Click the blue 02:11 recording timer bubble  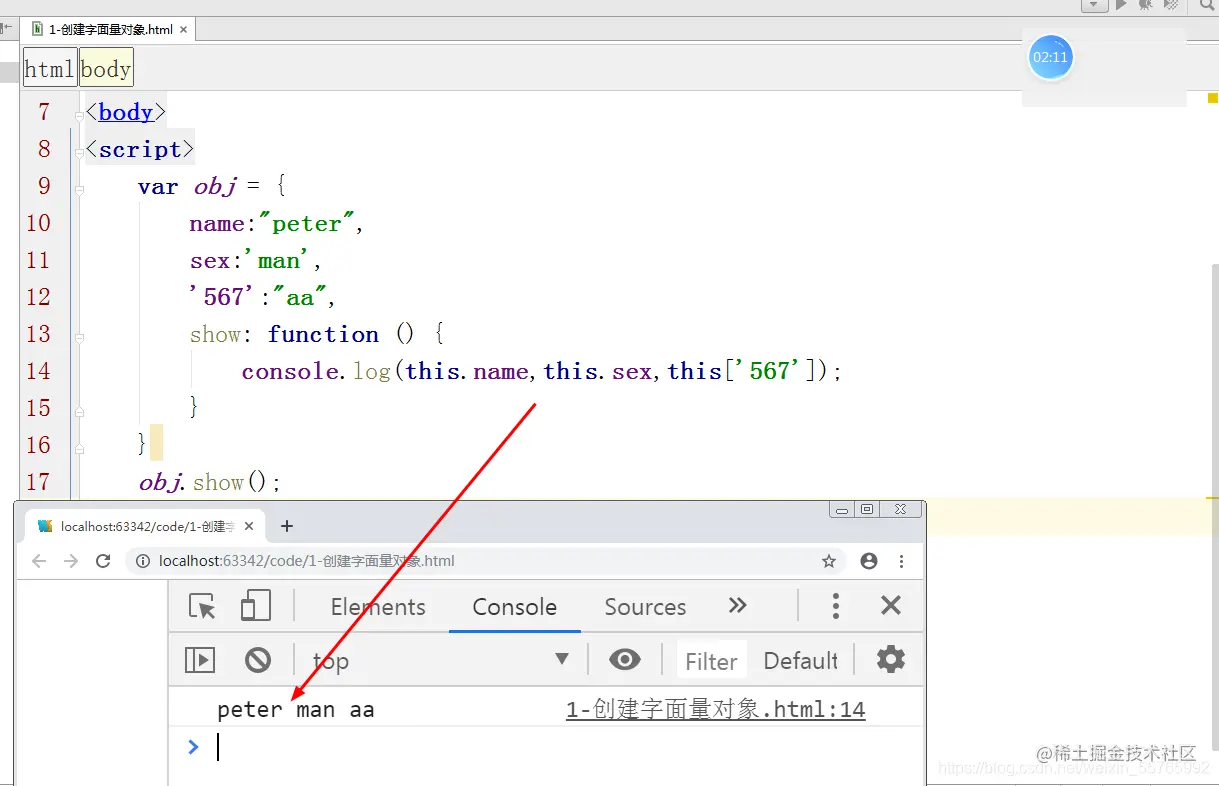(x=1050, y=57)
